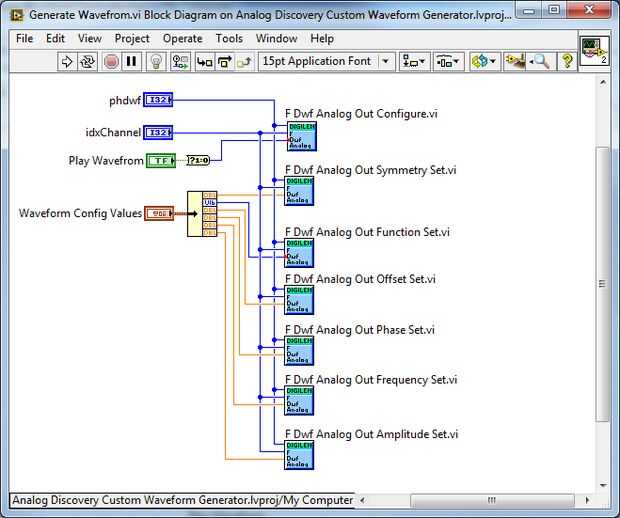Click Run Continuously toolbar icon
This screenshot has height=518, width=620.
tap(87, 62)
